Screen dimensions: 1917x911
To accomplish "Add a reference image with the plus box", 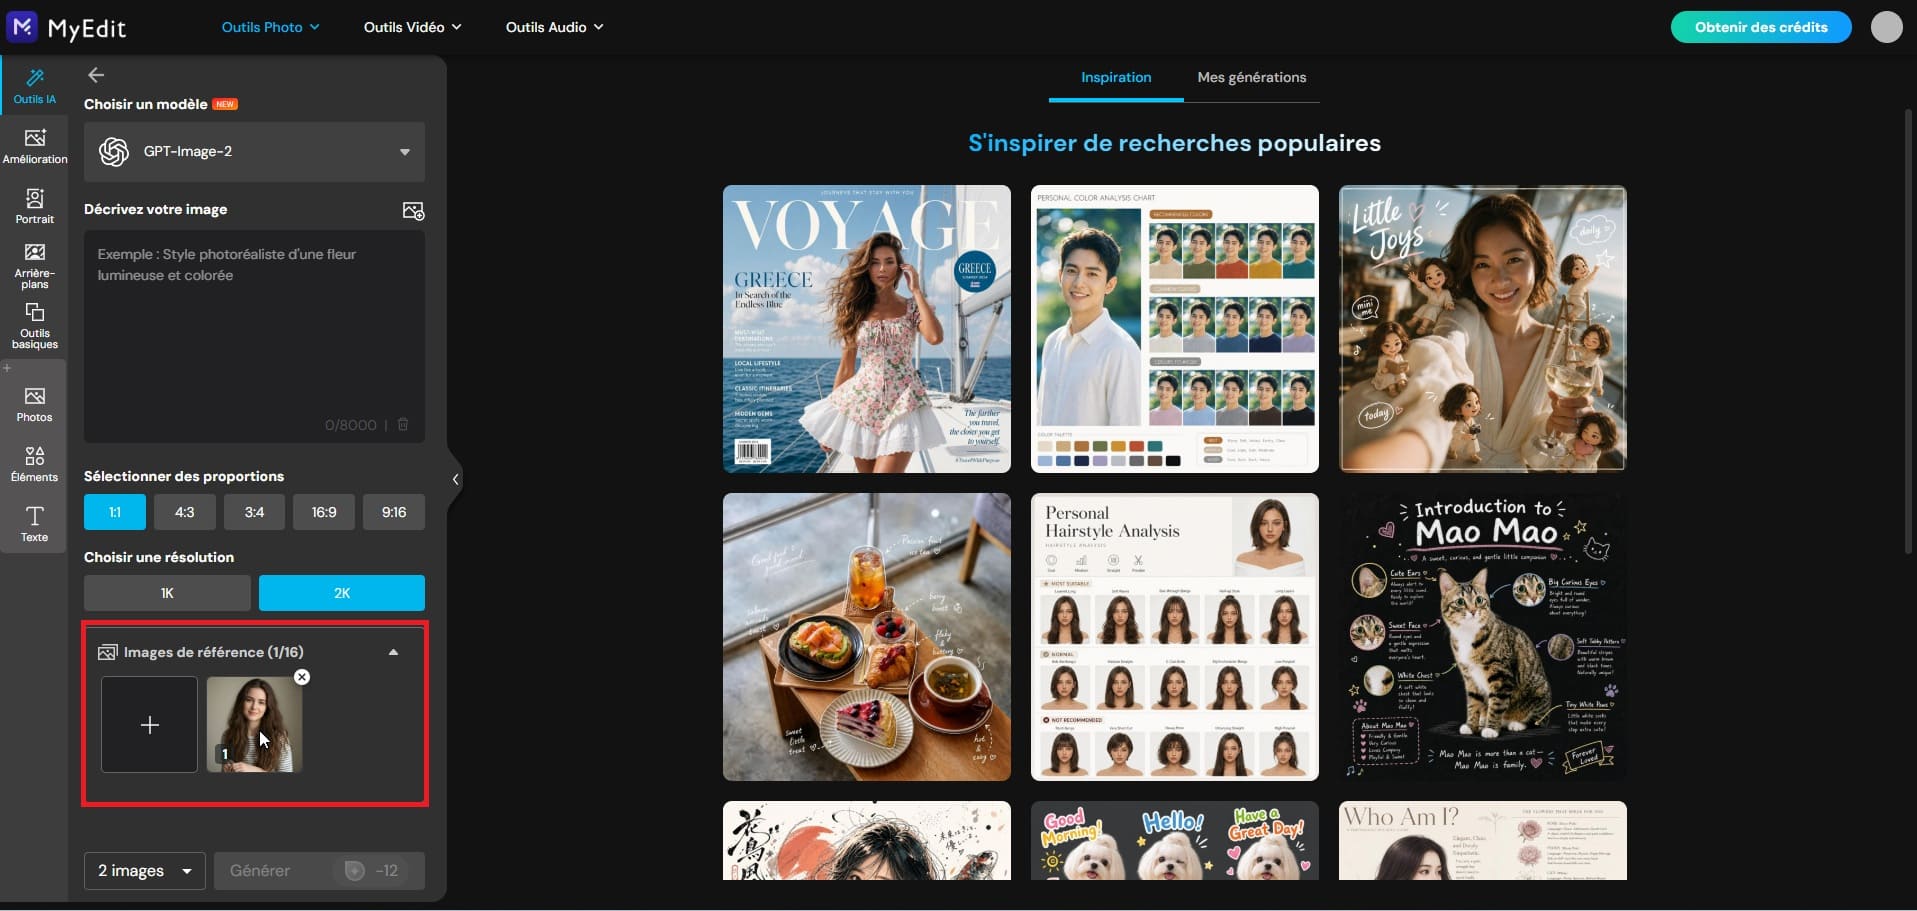I will point(150,724).
